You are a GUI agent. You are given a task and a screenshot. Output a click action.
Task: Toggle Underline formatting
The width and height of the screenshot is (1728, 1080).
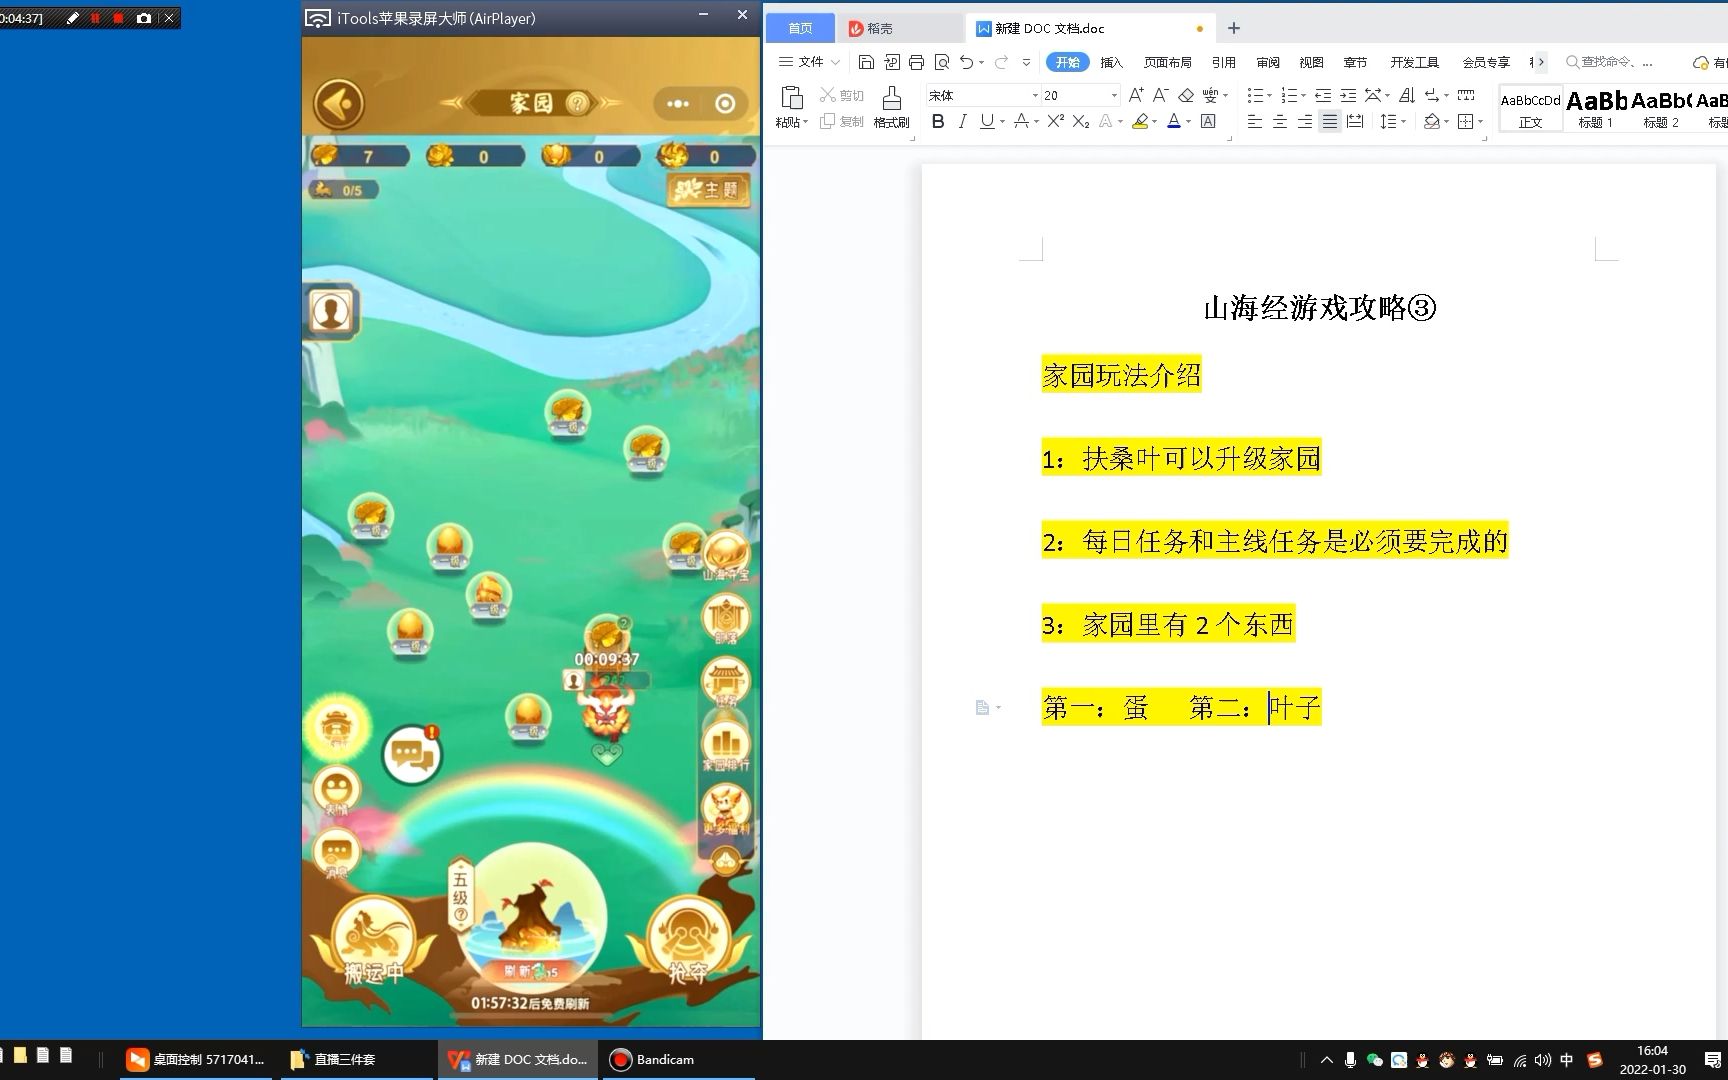(987, 121)
